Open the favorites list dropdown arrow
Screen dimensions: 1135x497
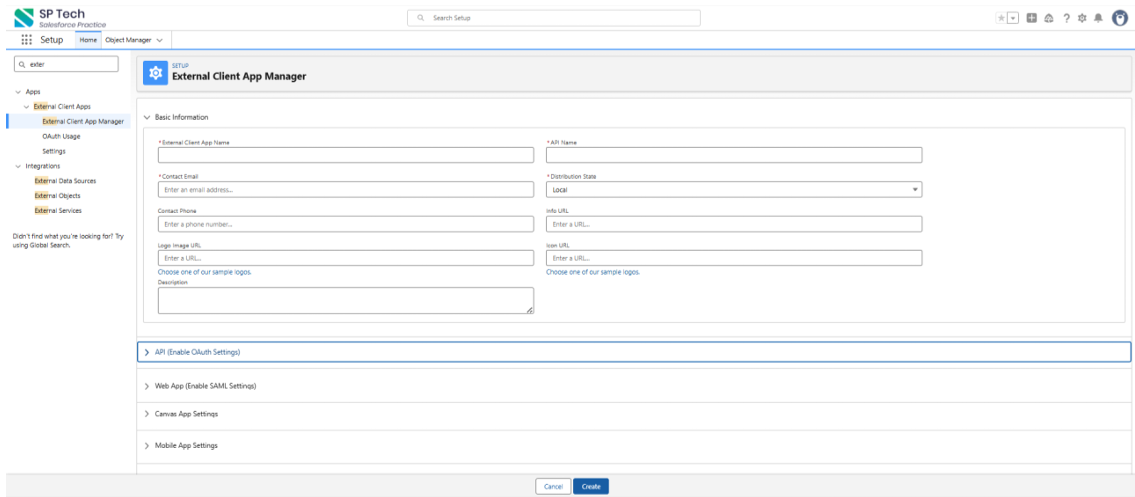tap(1013, 18)
